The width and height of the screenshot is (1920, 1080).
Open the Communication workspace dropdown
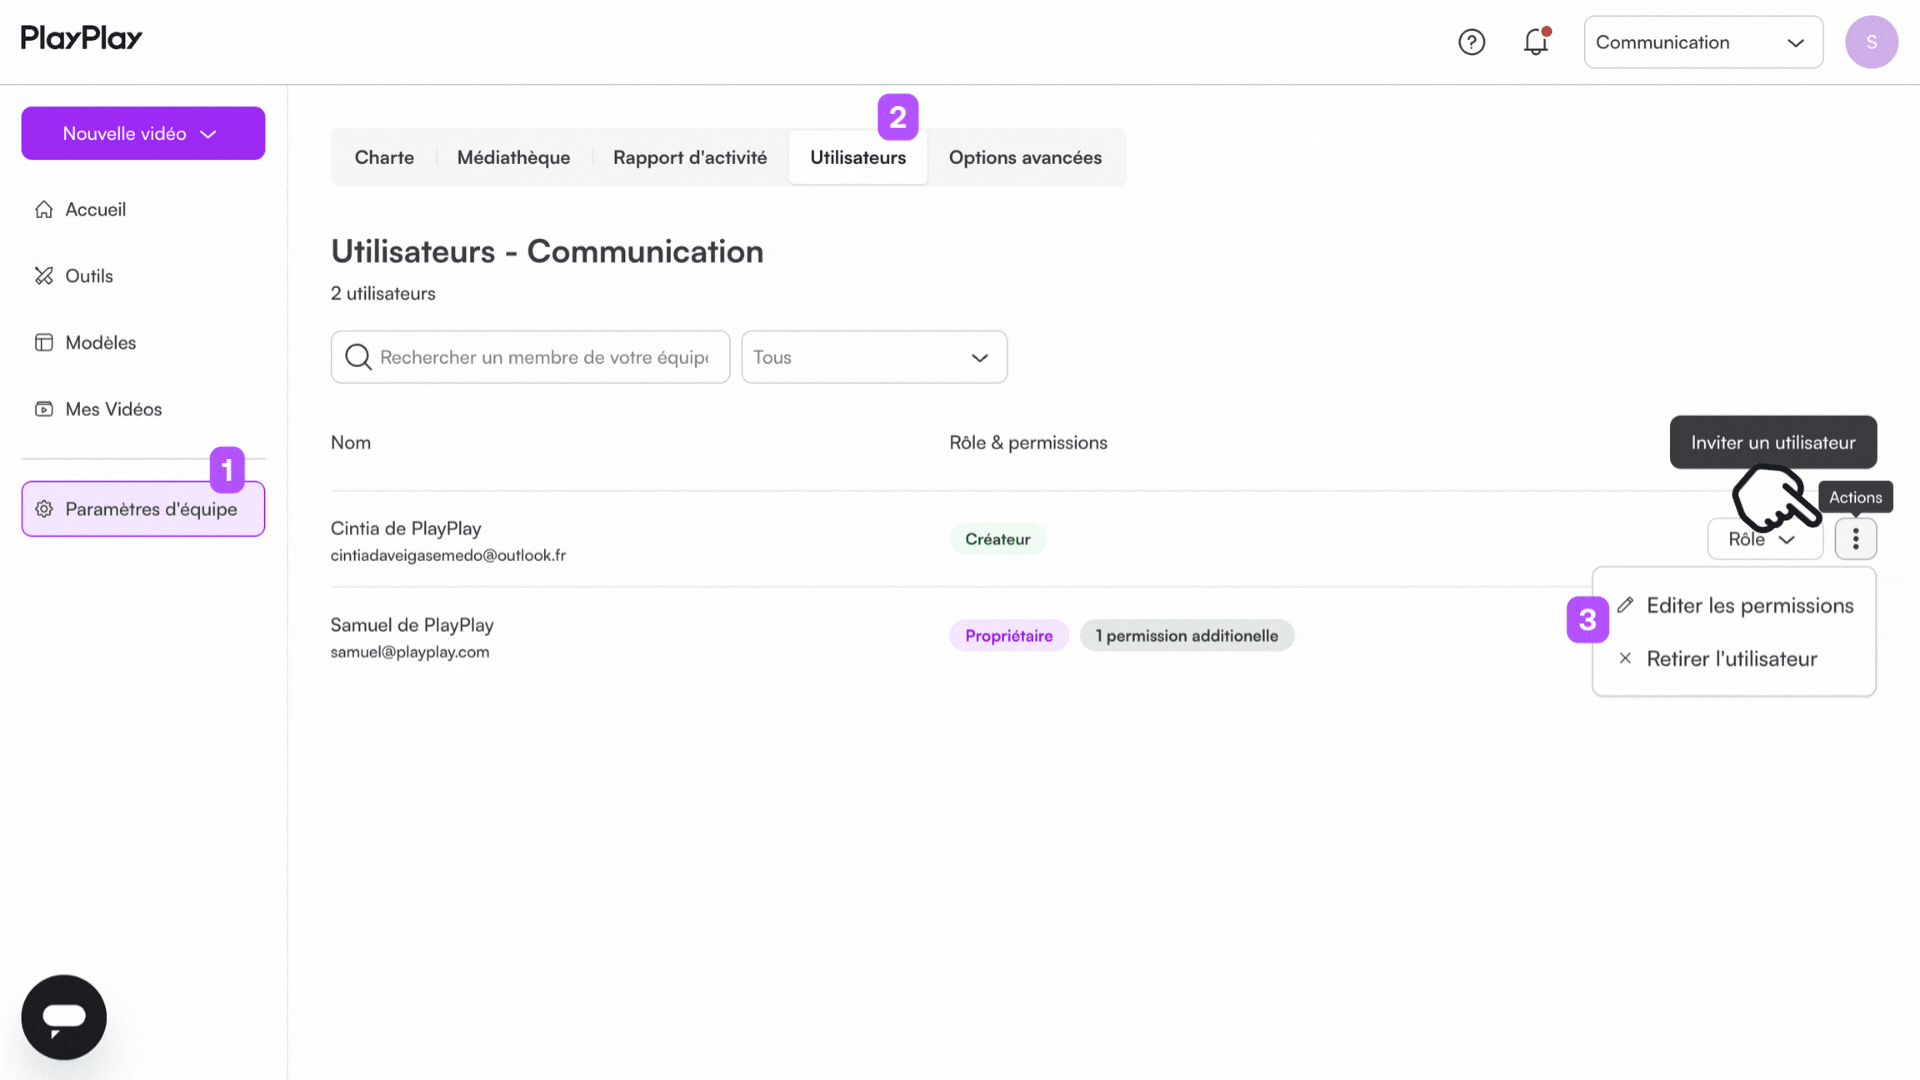tap(1703, 42)
